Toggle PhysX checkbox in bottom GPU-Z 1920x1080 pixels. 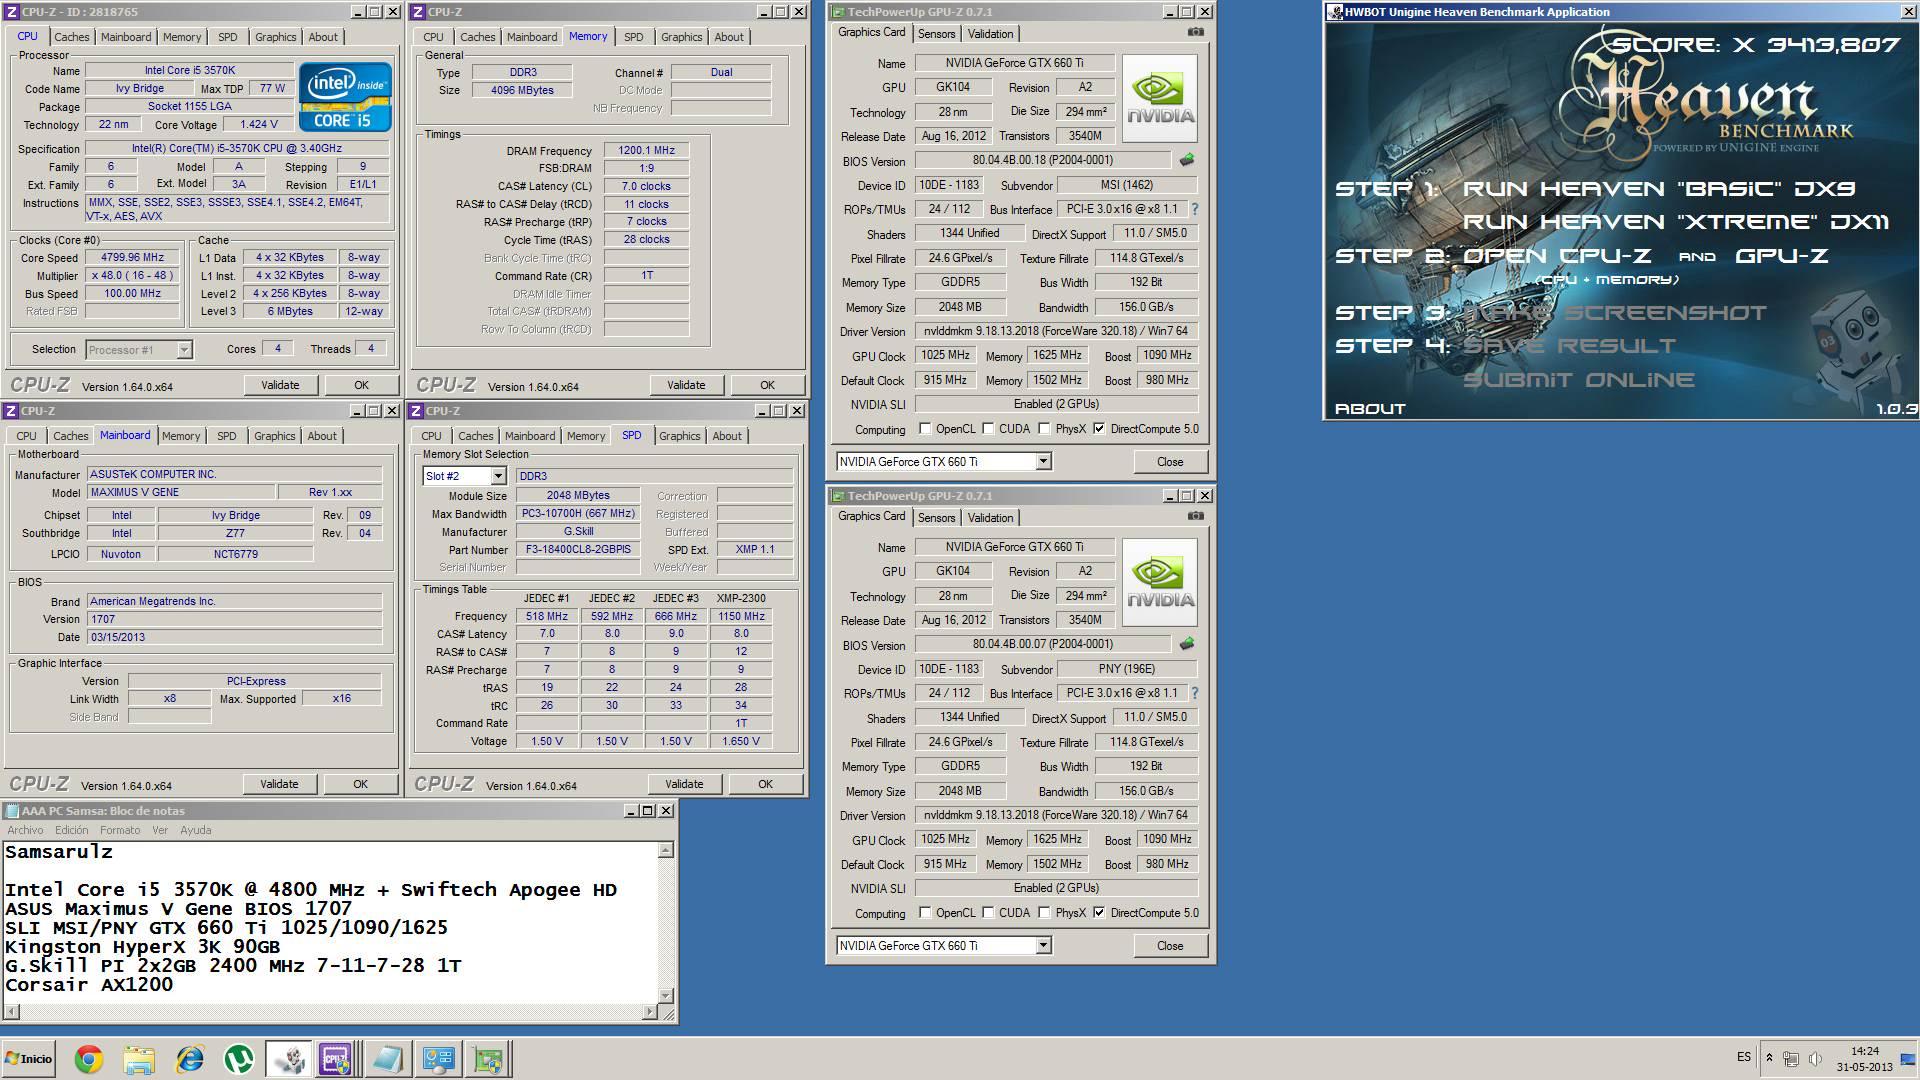point(1044,913)
